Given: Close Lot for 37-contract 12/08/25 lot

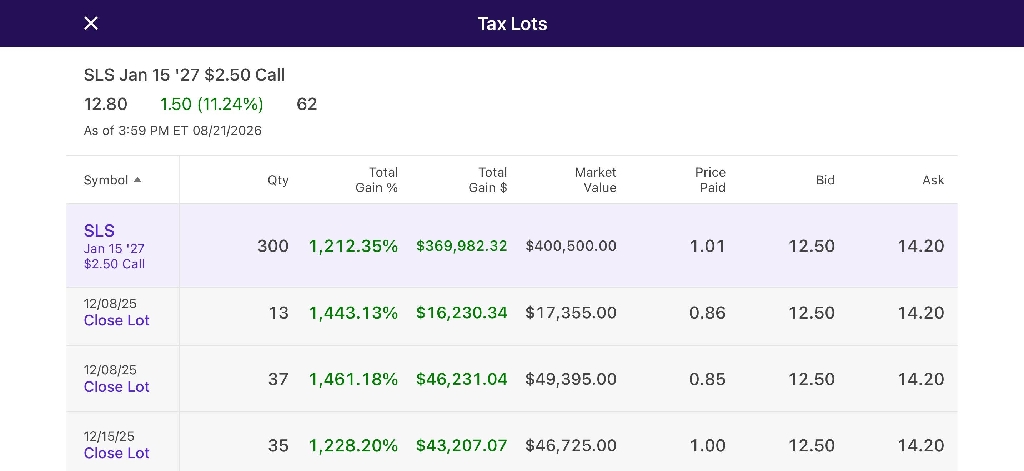Looking at the screenshot, I should tap(116, 387).
